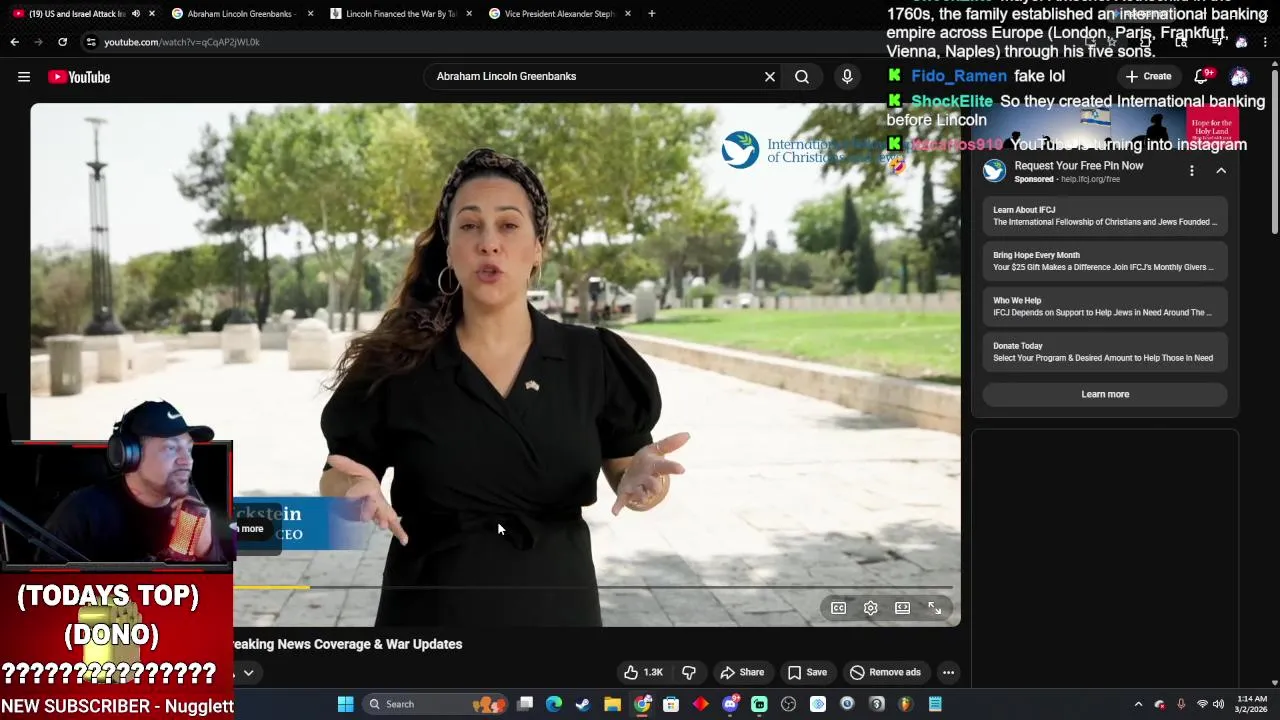Open Microsoft Store from taskbar
Image resolution: width=1280 pixels, height=720 pixels.
[x=671, y=704]
